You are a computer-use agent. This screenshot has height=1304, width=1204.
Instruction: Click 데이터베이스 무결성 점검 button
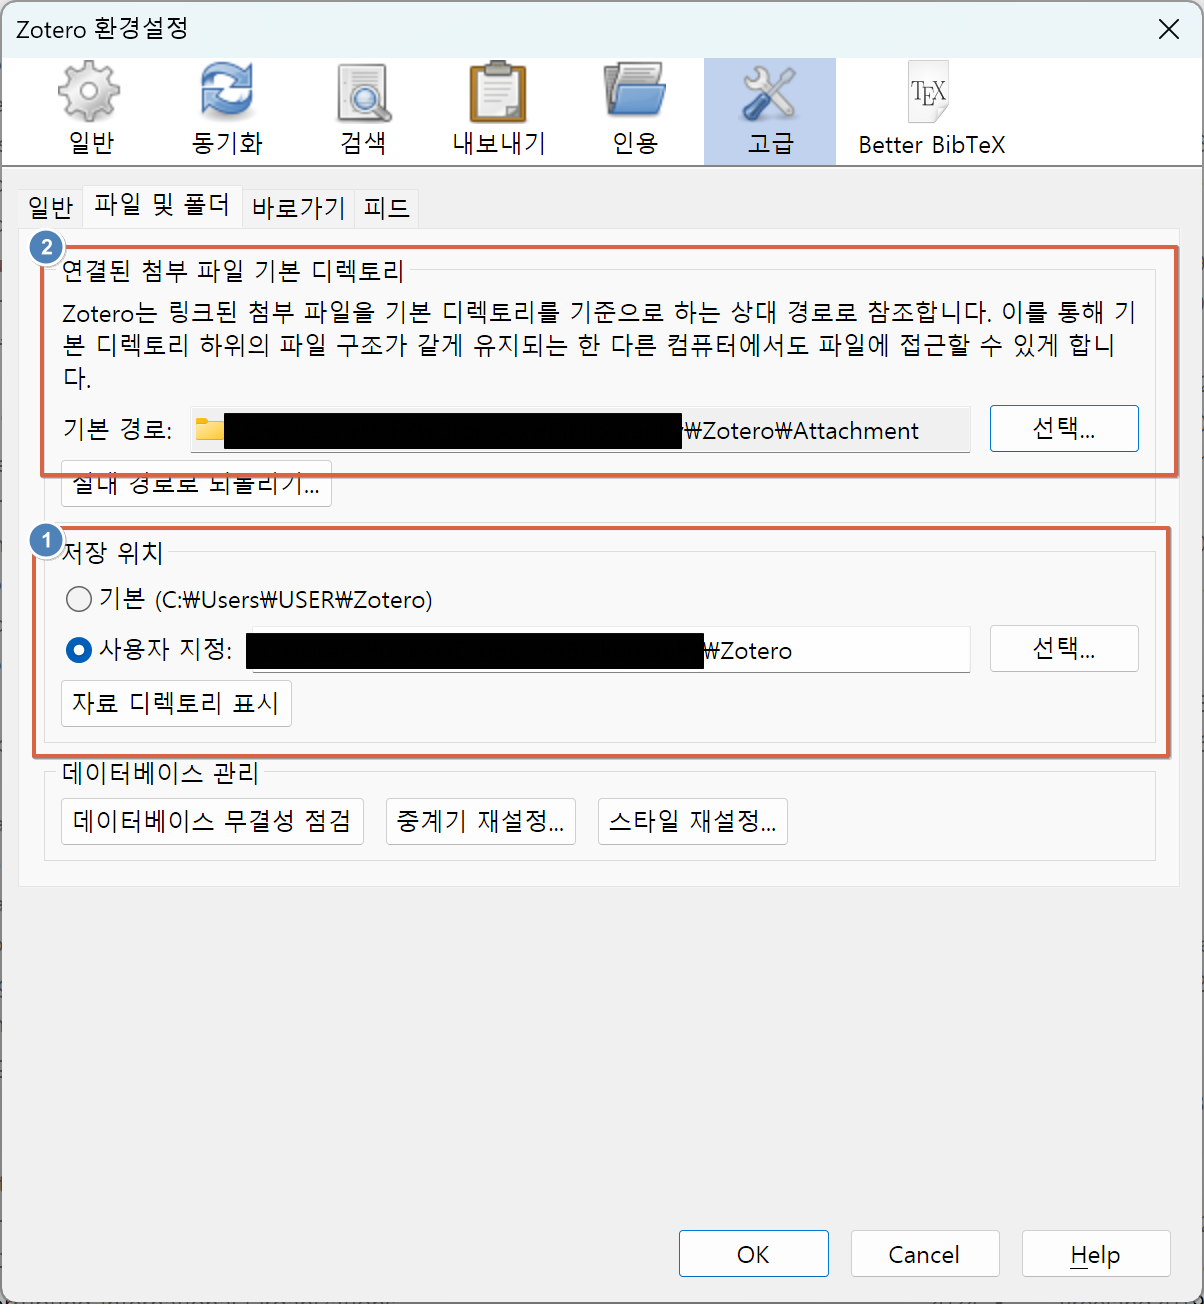coord(212,821)
